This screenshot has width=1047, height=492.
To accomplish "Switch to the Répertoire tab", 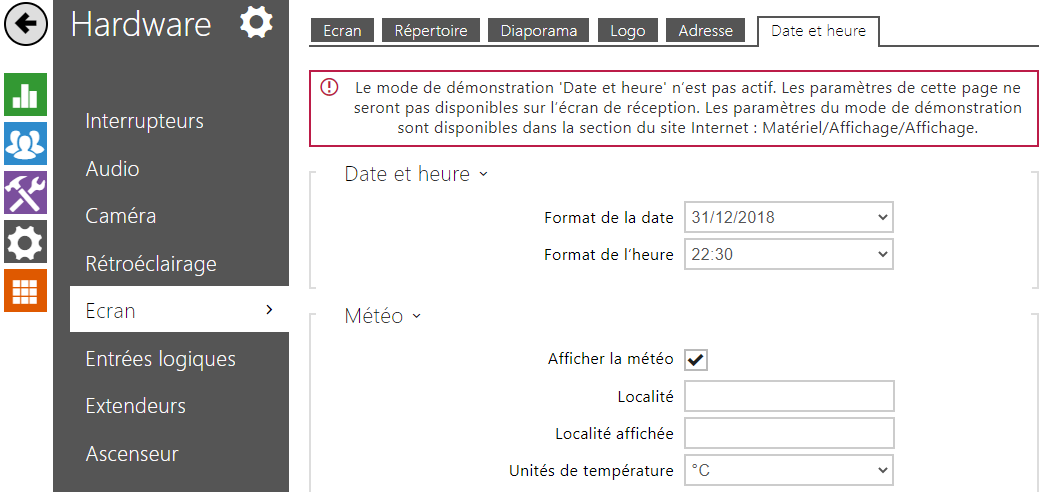I will pos(431,31).
